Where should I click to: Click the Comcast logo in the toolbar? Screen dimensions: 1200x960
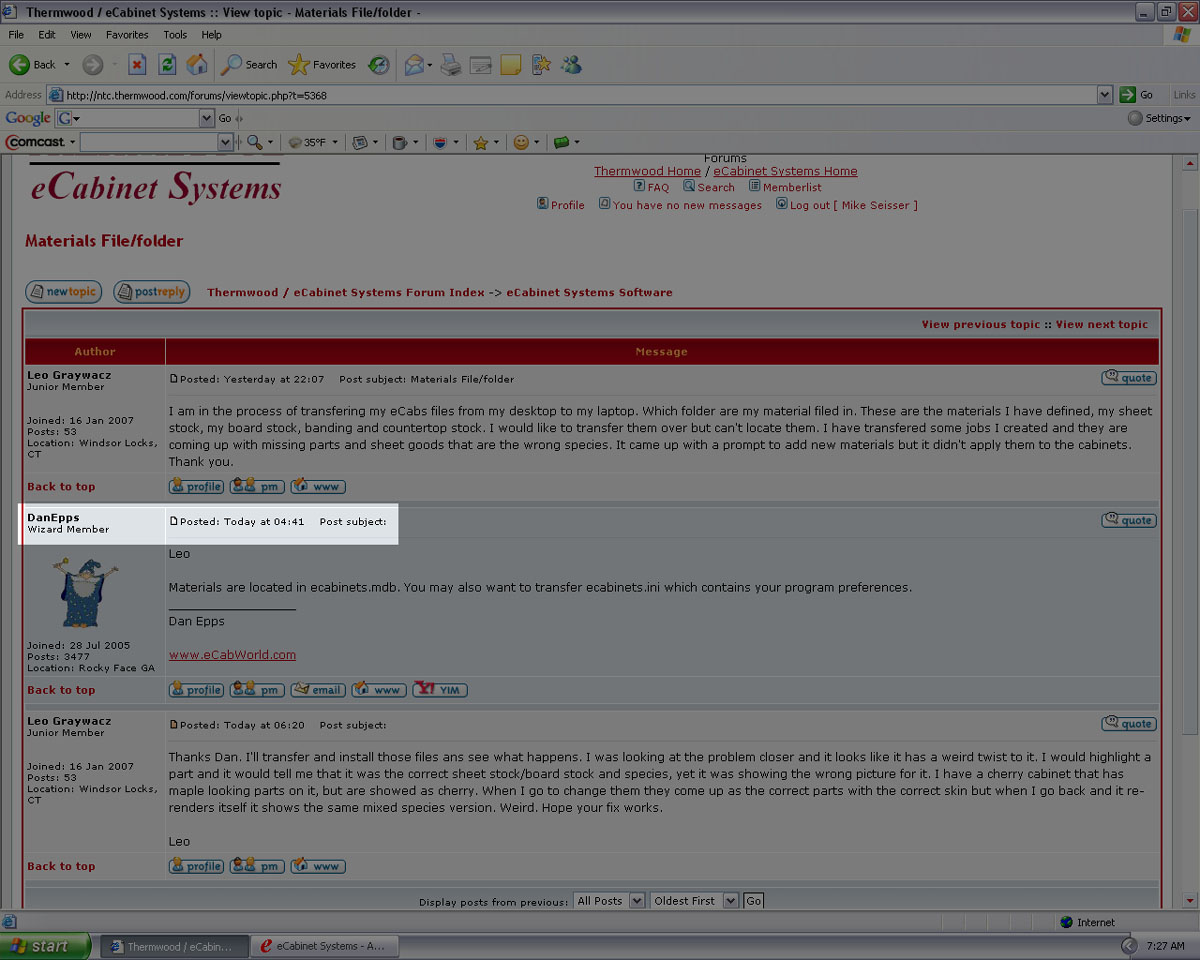(x=35, y=142)
